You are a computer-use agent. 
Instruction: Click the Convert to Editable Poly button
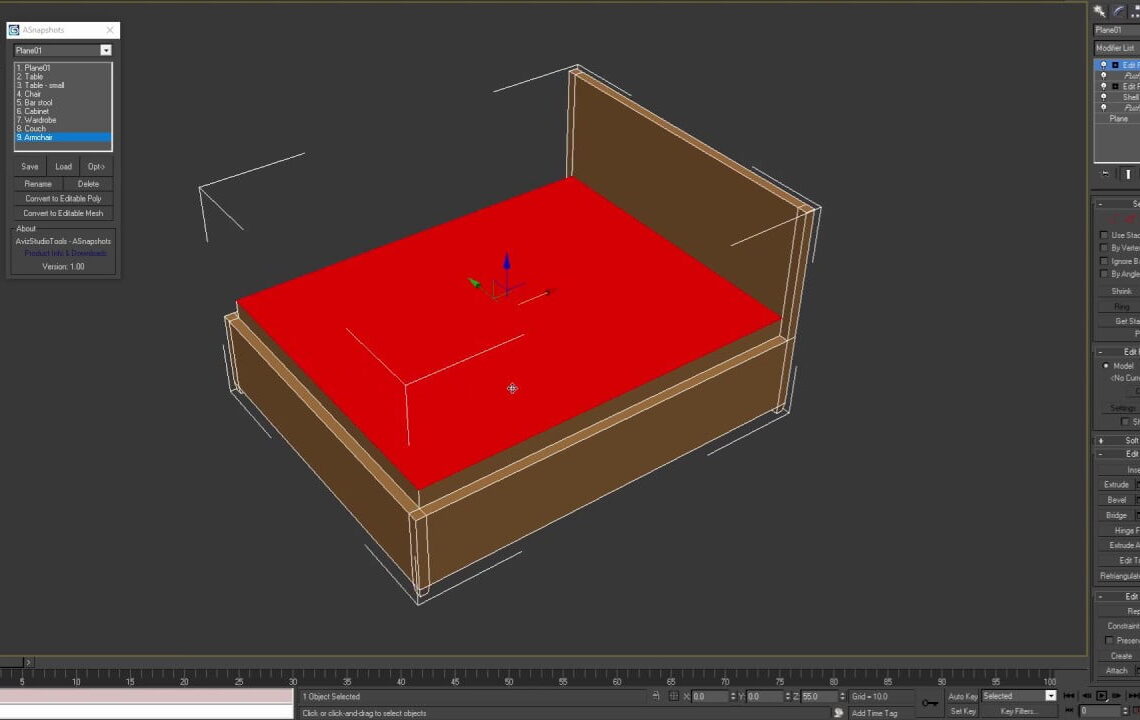[x=63, y=198]
